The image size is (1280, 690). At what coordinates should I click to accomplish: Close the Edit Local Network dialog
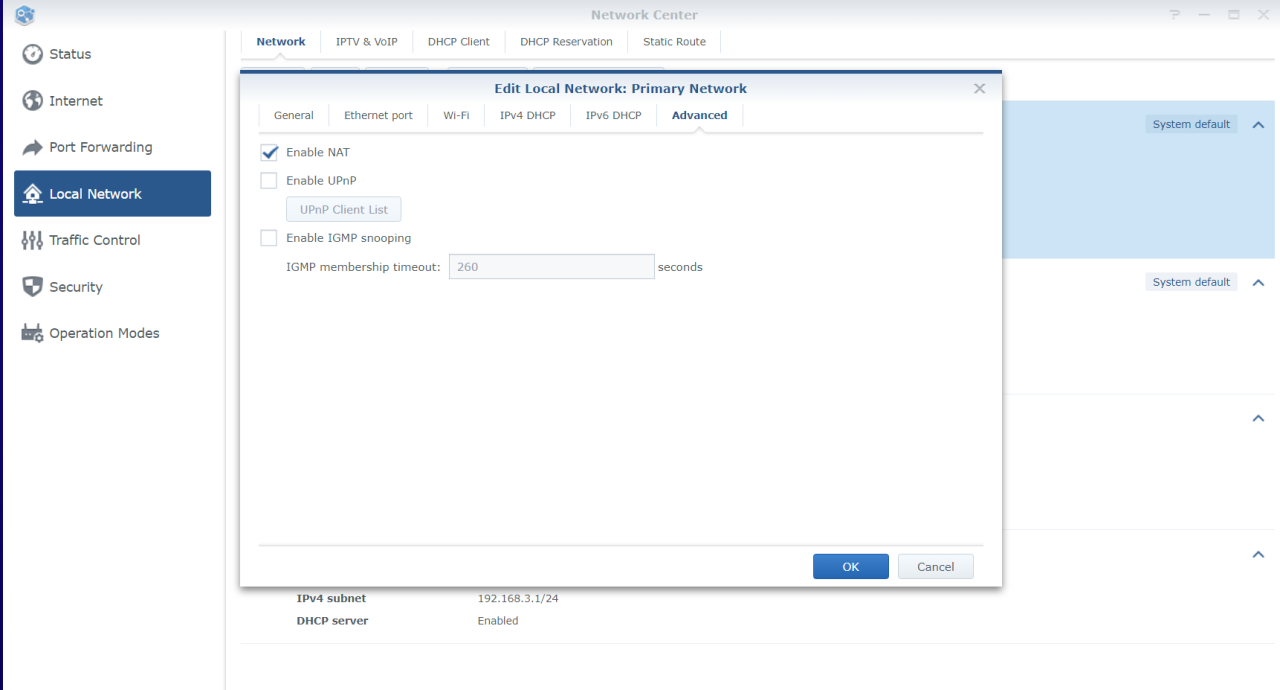point(979,89)
